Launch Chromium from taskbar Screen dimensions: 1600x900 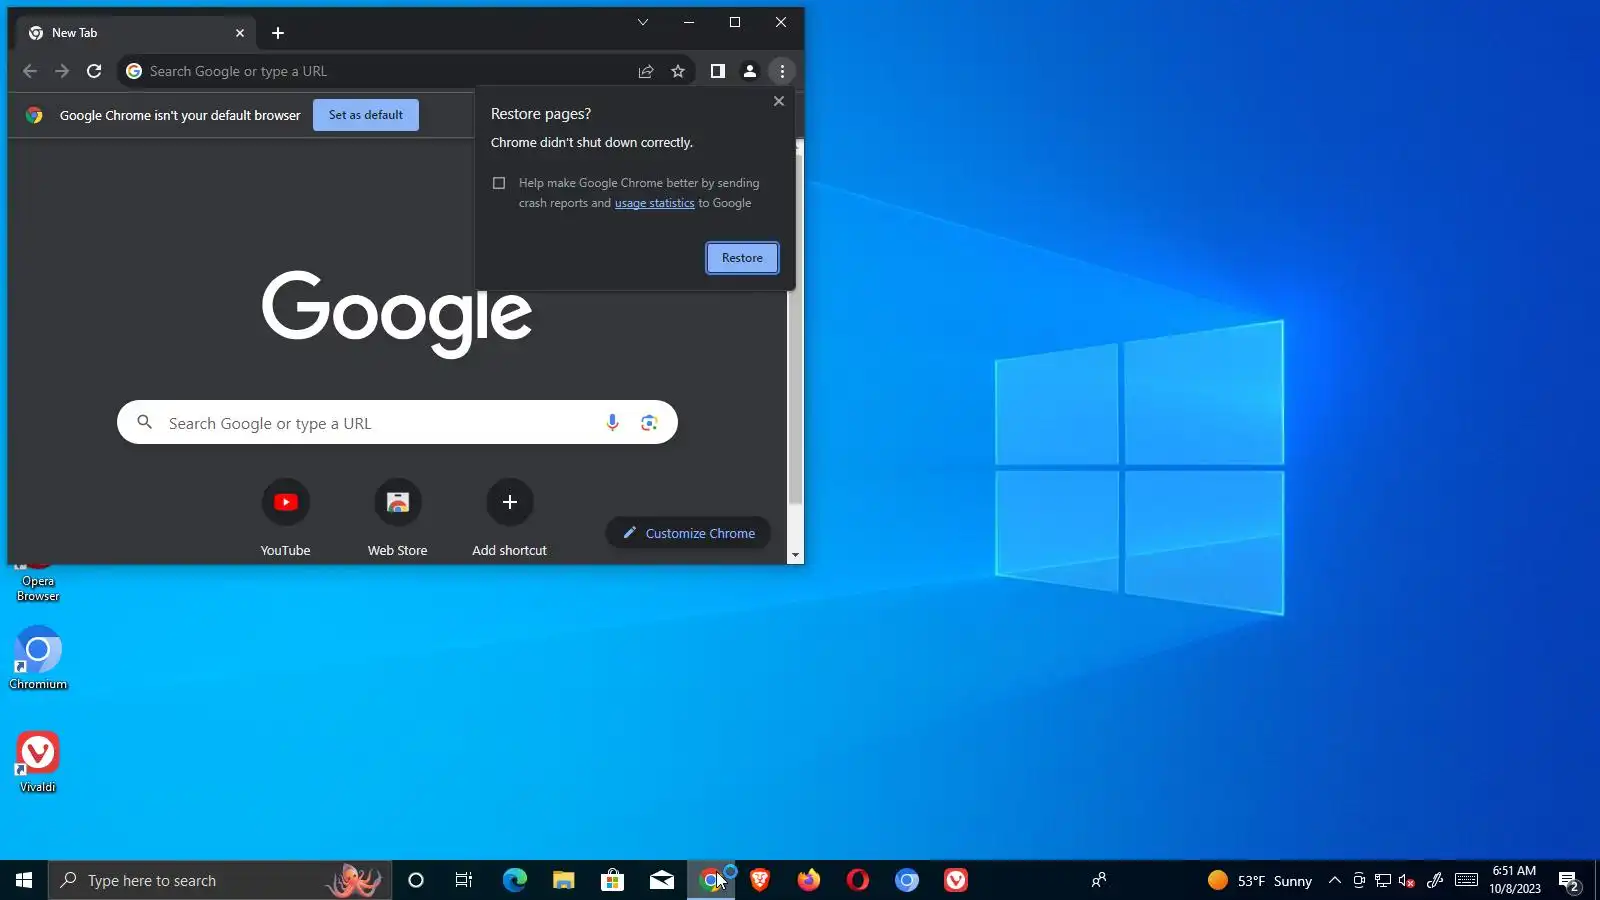906,880
